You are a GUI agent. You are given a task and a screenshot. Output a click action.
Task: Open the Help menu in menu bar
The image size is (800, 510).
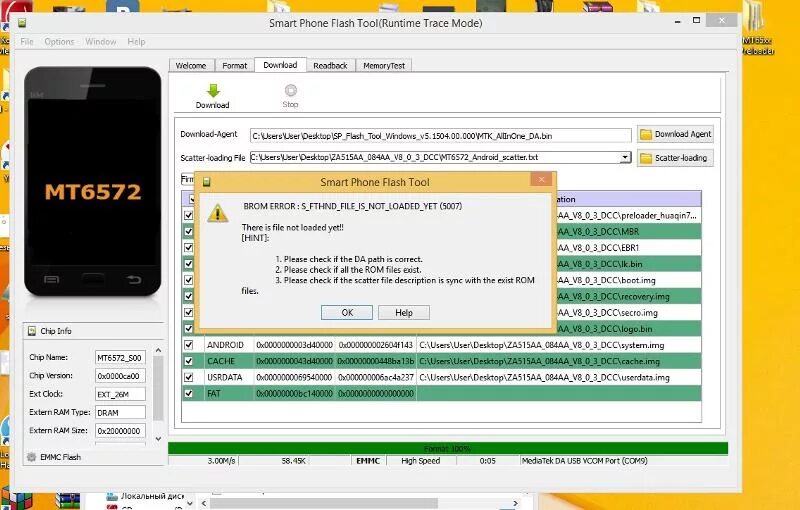tap(136, 42)
